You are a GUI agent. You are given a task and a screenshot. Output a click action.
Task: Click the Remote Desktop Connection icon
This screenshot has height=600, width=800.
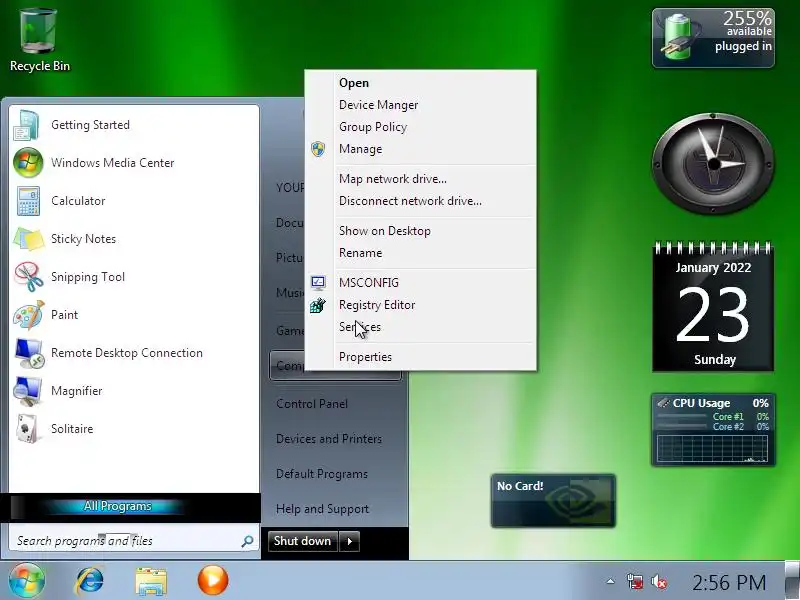29,353
